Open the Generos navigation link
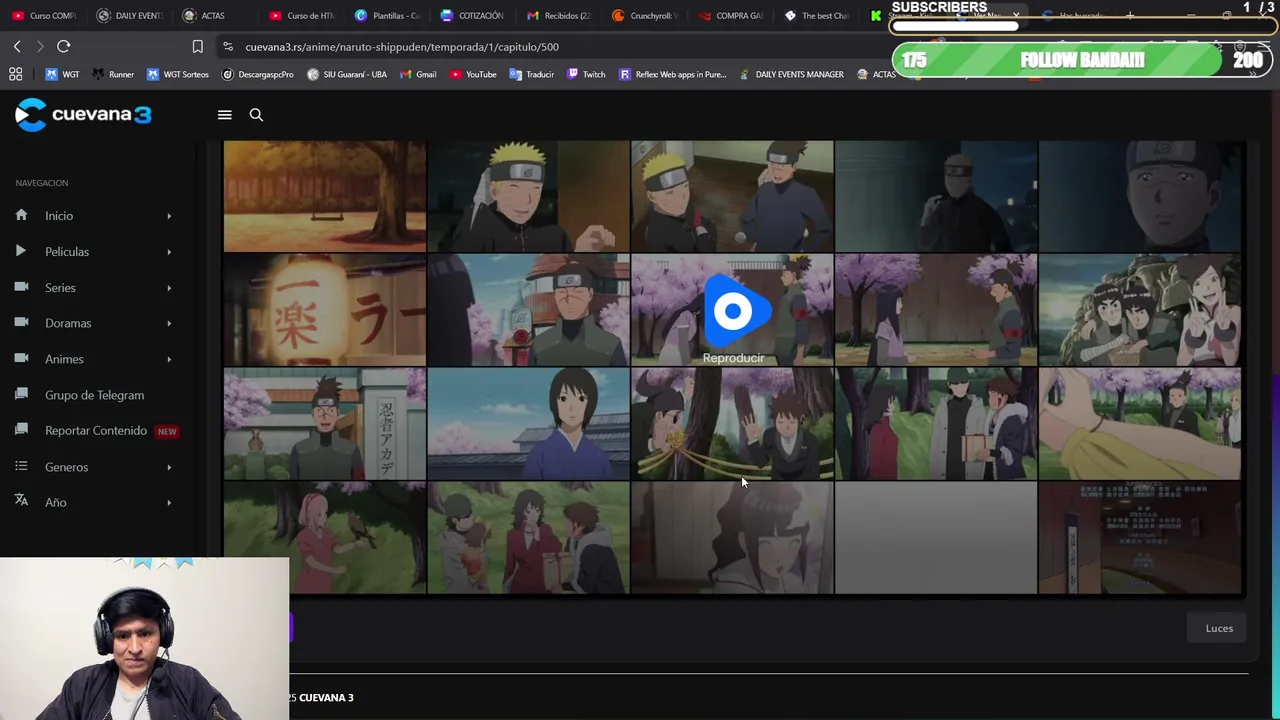The image size is (1280, 720). [66, 467]
